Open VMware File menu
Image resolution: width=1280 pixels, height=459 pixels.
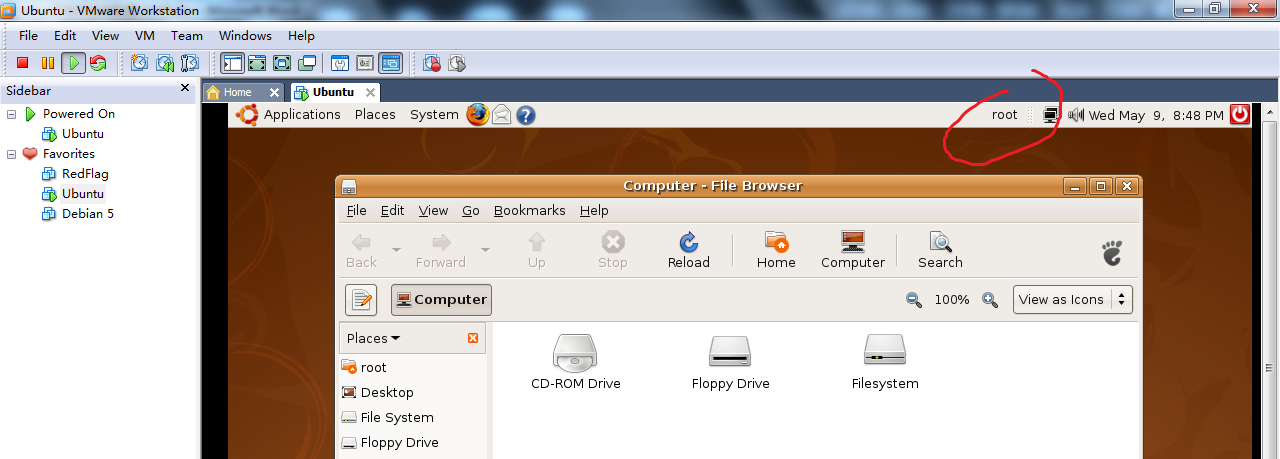point(28,35)
